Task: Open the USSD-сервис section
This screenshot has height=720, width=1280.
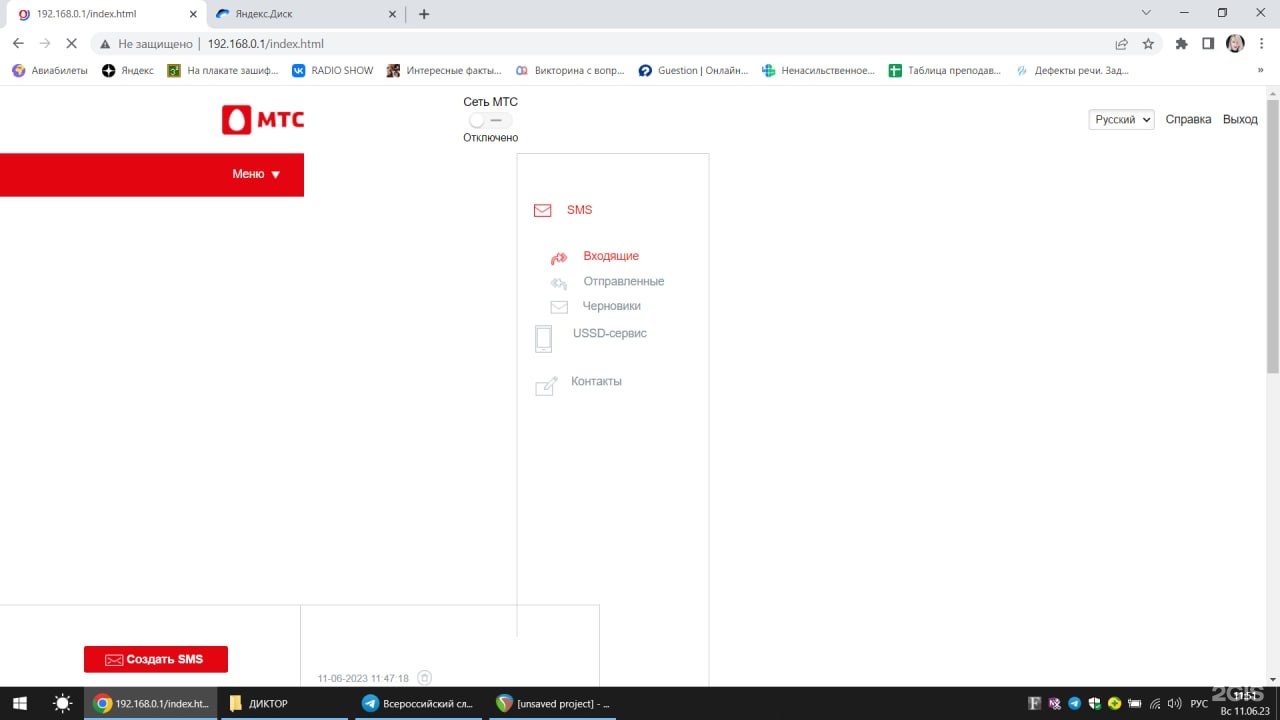Action: (610, 333)
